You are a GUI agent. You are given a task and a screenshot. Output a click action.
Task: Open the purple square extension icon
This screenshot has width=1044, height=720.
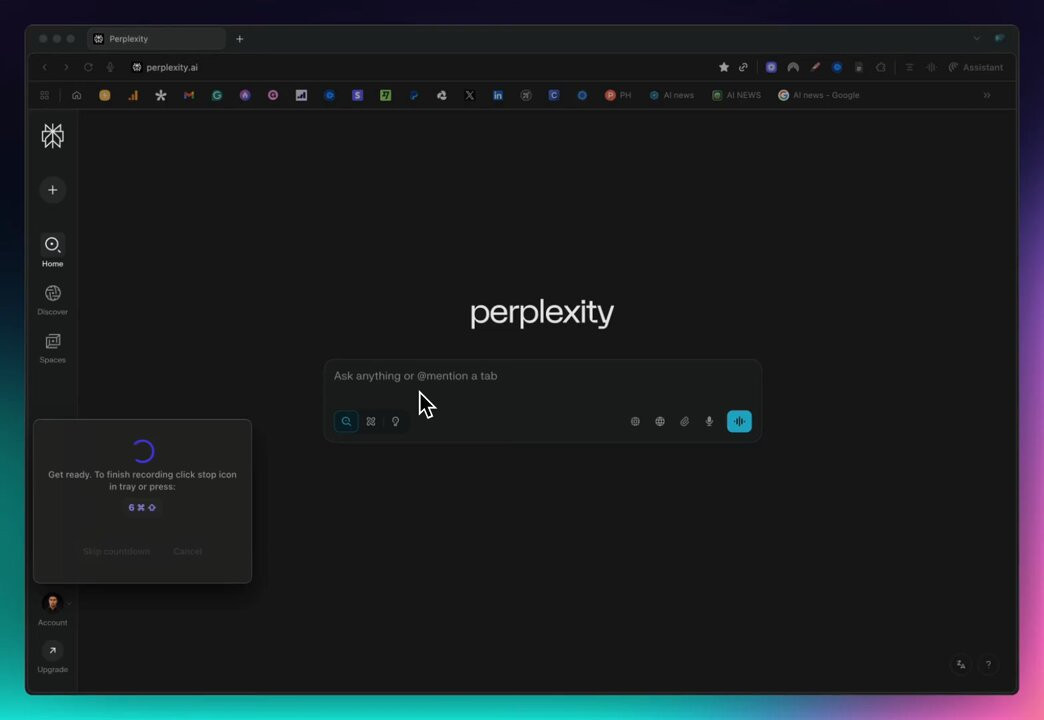tap(771, 67)
